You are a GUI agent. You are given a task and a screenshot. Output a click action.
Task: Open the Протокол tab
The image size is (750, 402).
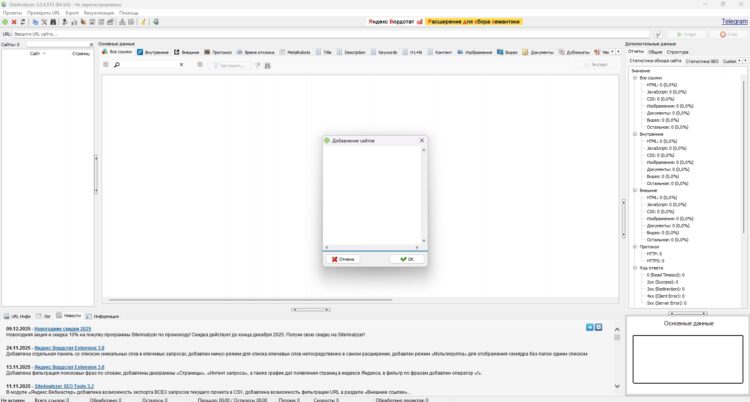(x=218, y=52)
